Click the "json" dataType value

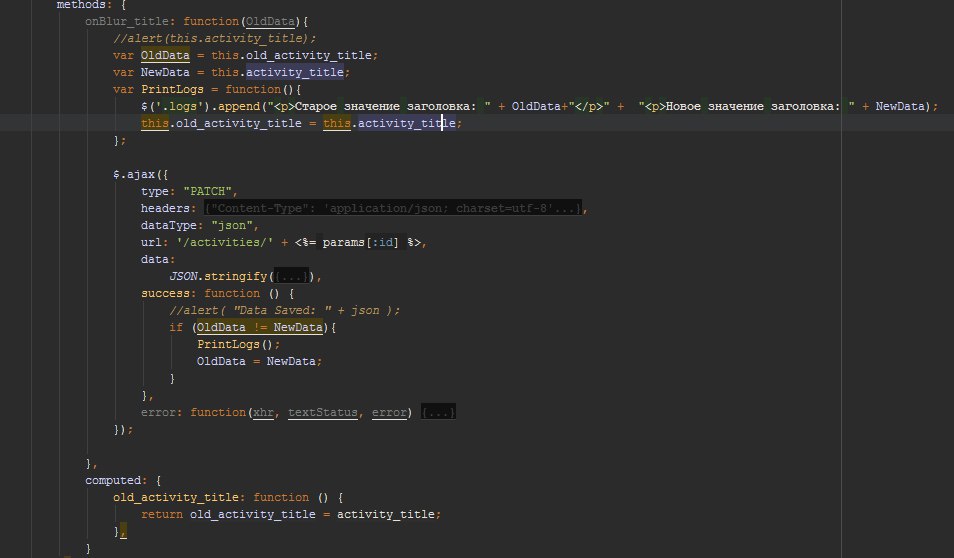tap(232, 226)
